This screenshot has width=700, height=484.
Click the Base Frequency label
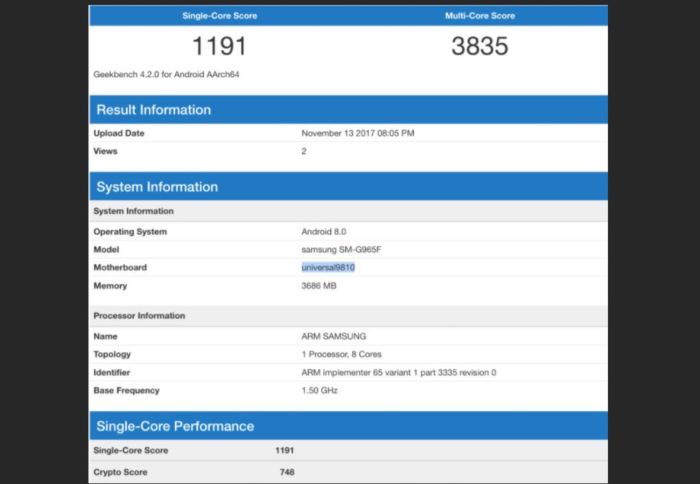coord(126,390)
